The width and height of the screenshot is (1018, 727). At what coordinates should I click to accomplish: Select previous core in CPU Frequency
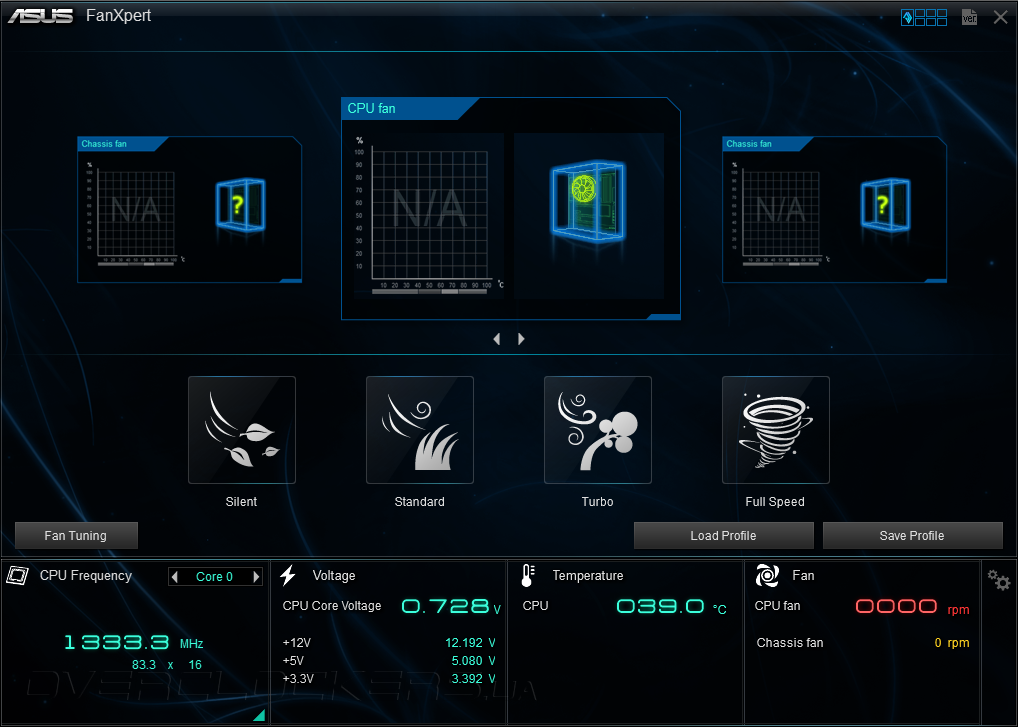[175, 576]
